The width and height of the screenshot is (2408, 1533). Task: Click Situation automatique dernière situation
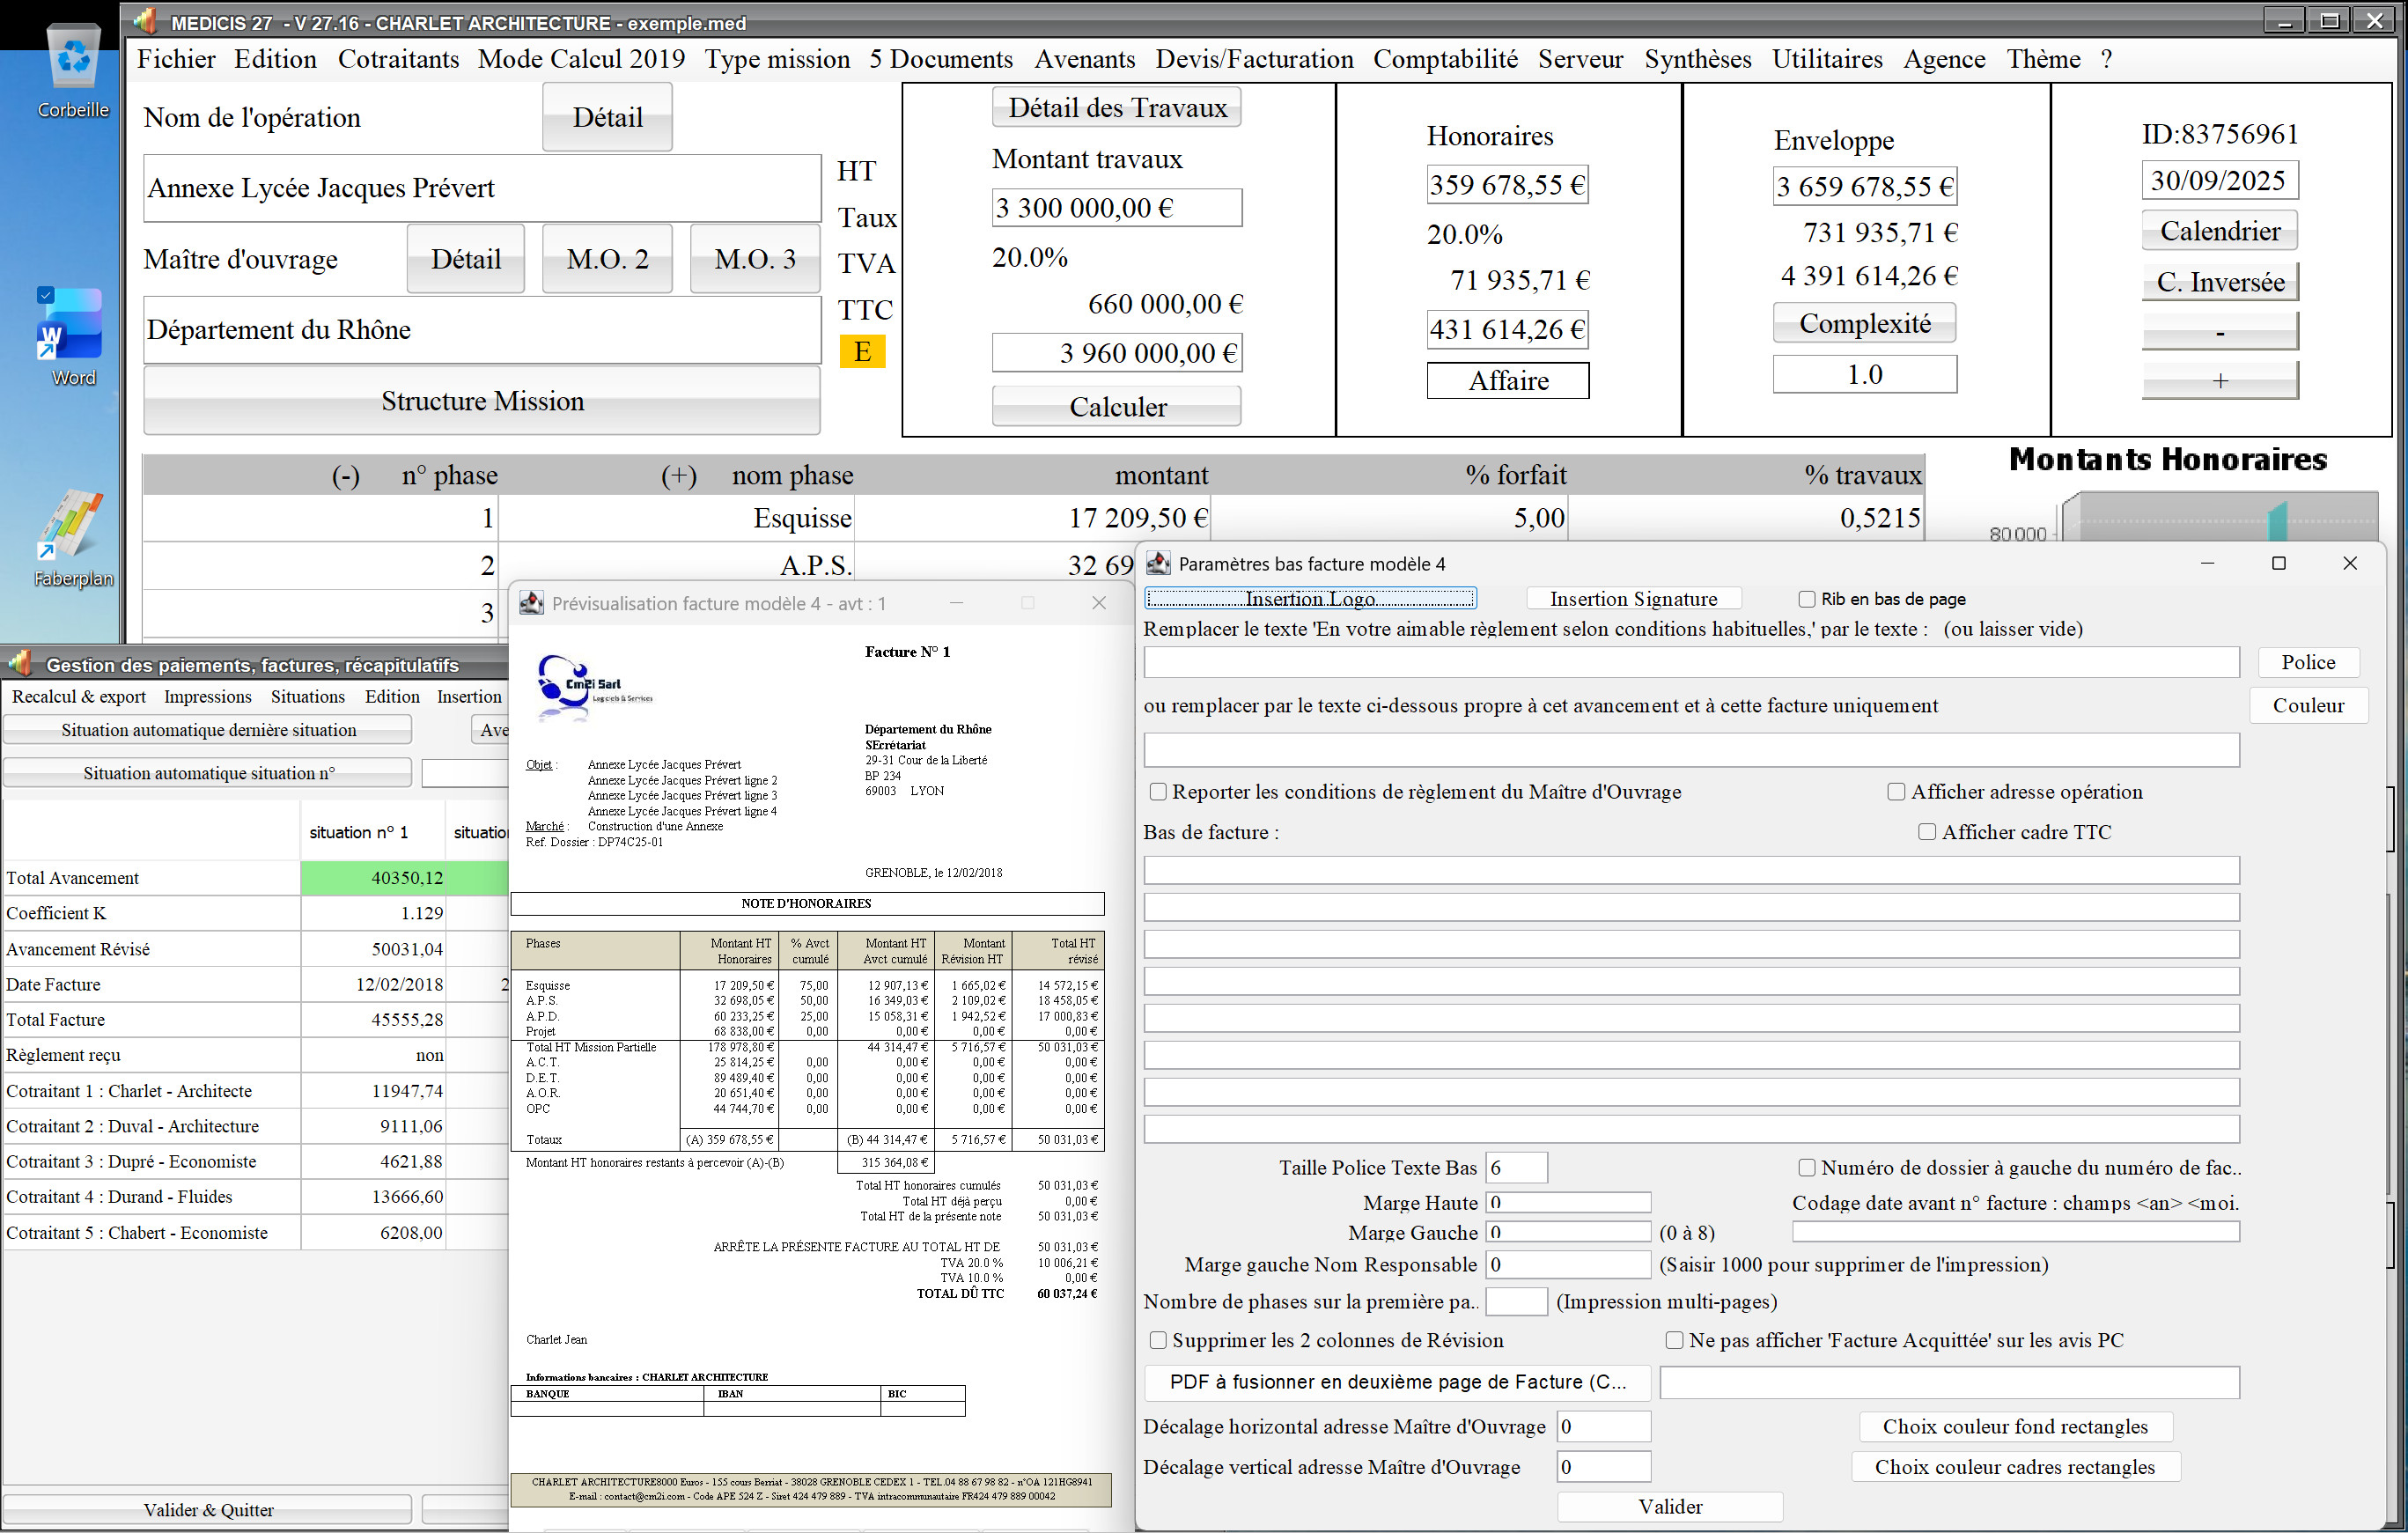[x=208, y=730]
